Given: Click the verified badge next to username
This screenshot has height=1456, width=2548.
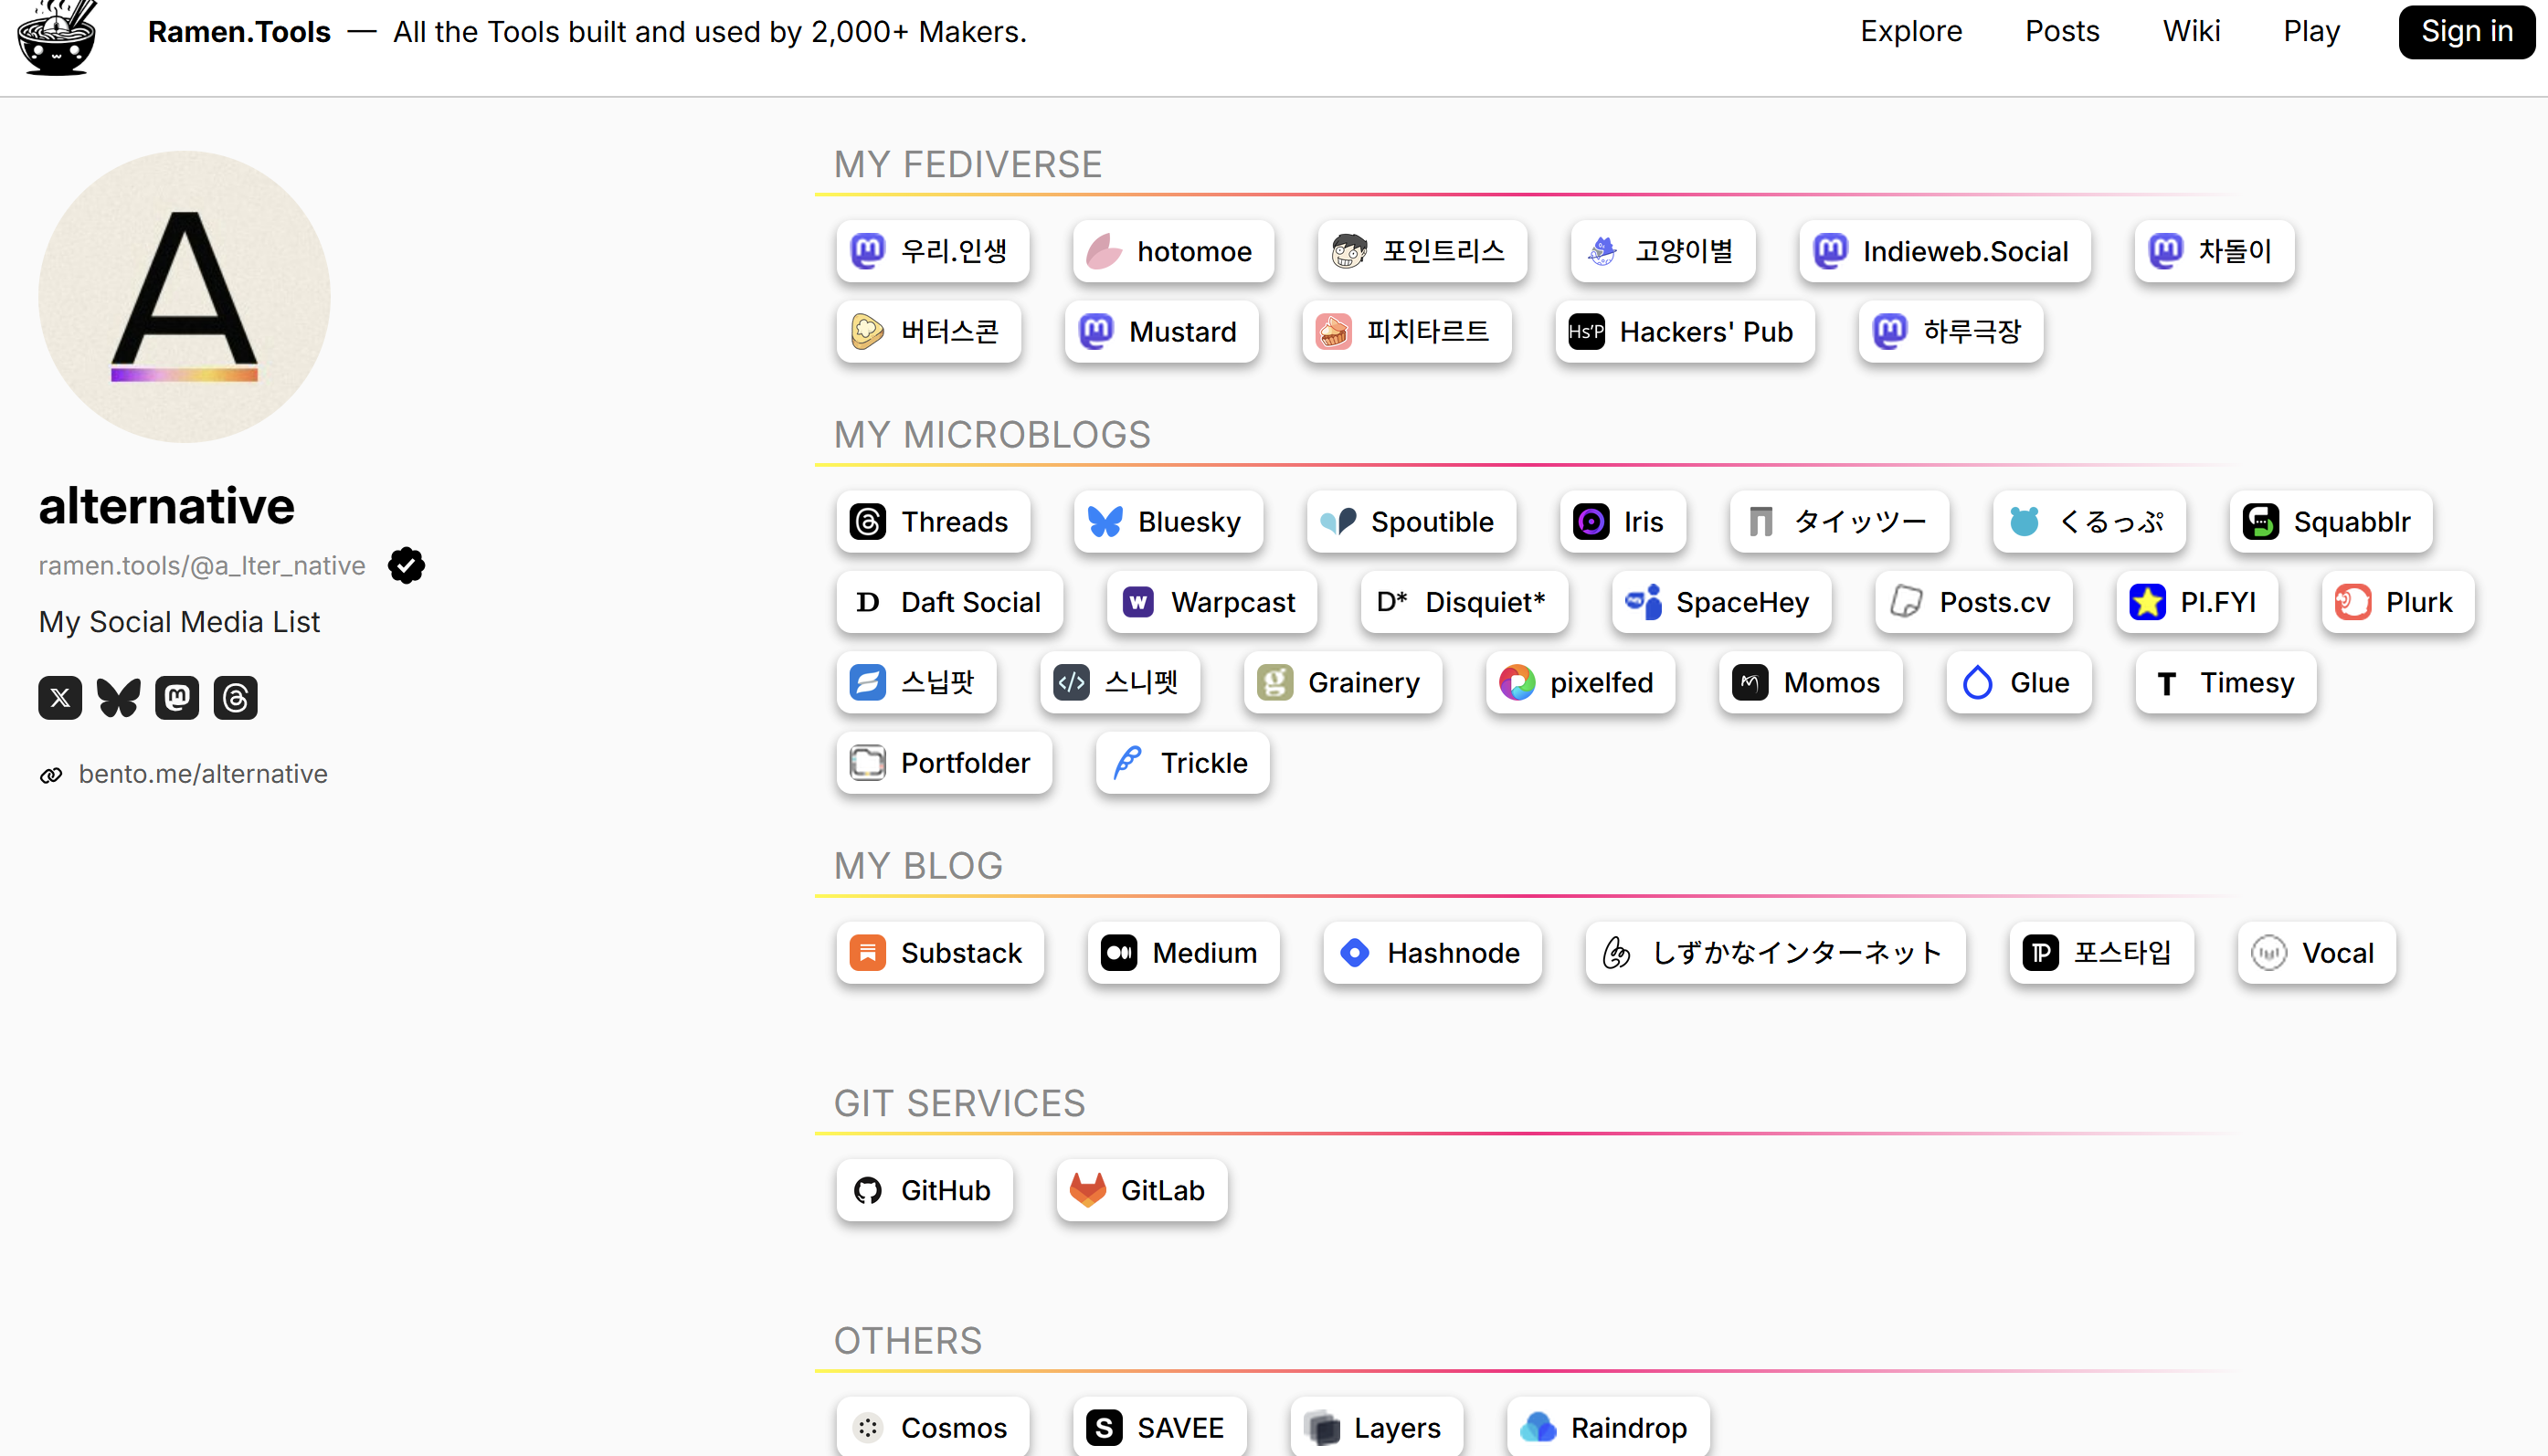Looking at the screenshot, I should tap(406, 565).
